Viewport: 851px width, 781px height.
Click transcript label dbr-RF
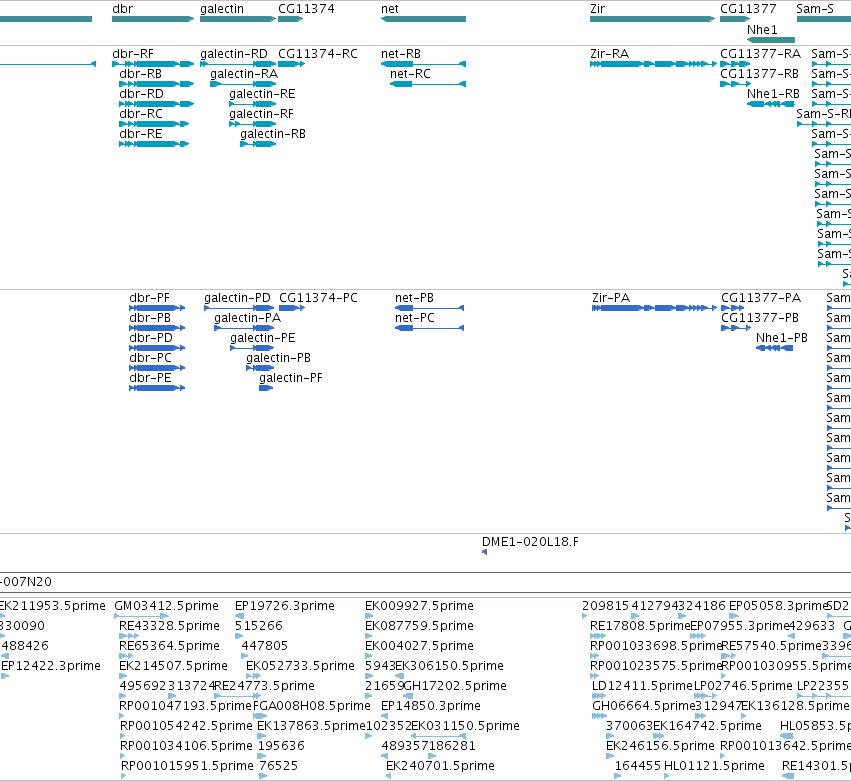pyautogui.click(x=133, y=54)
